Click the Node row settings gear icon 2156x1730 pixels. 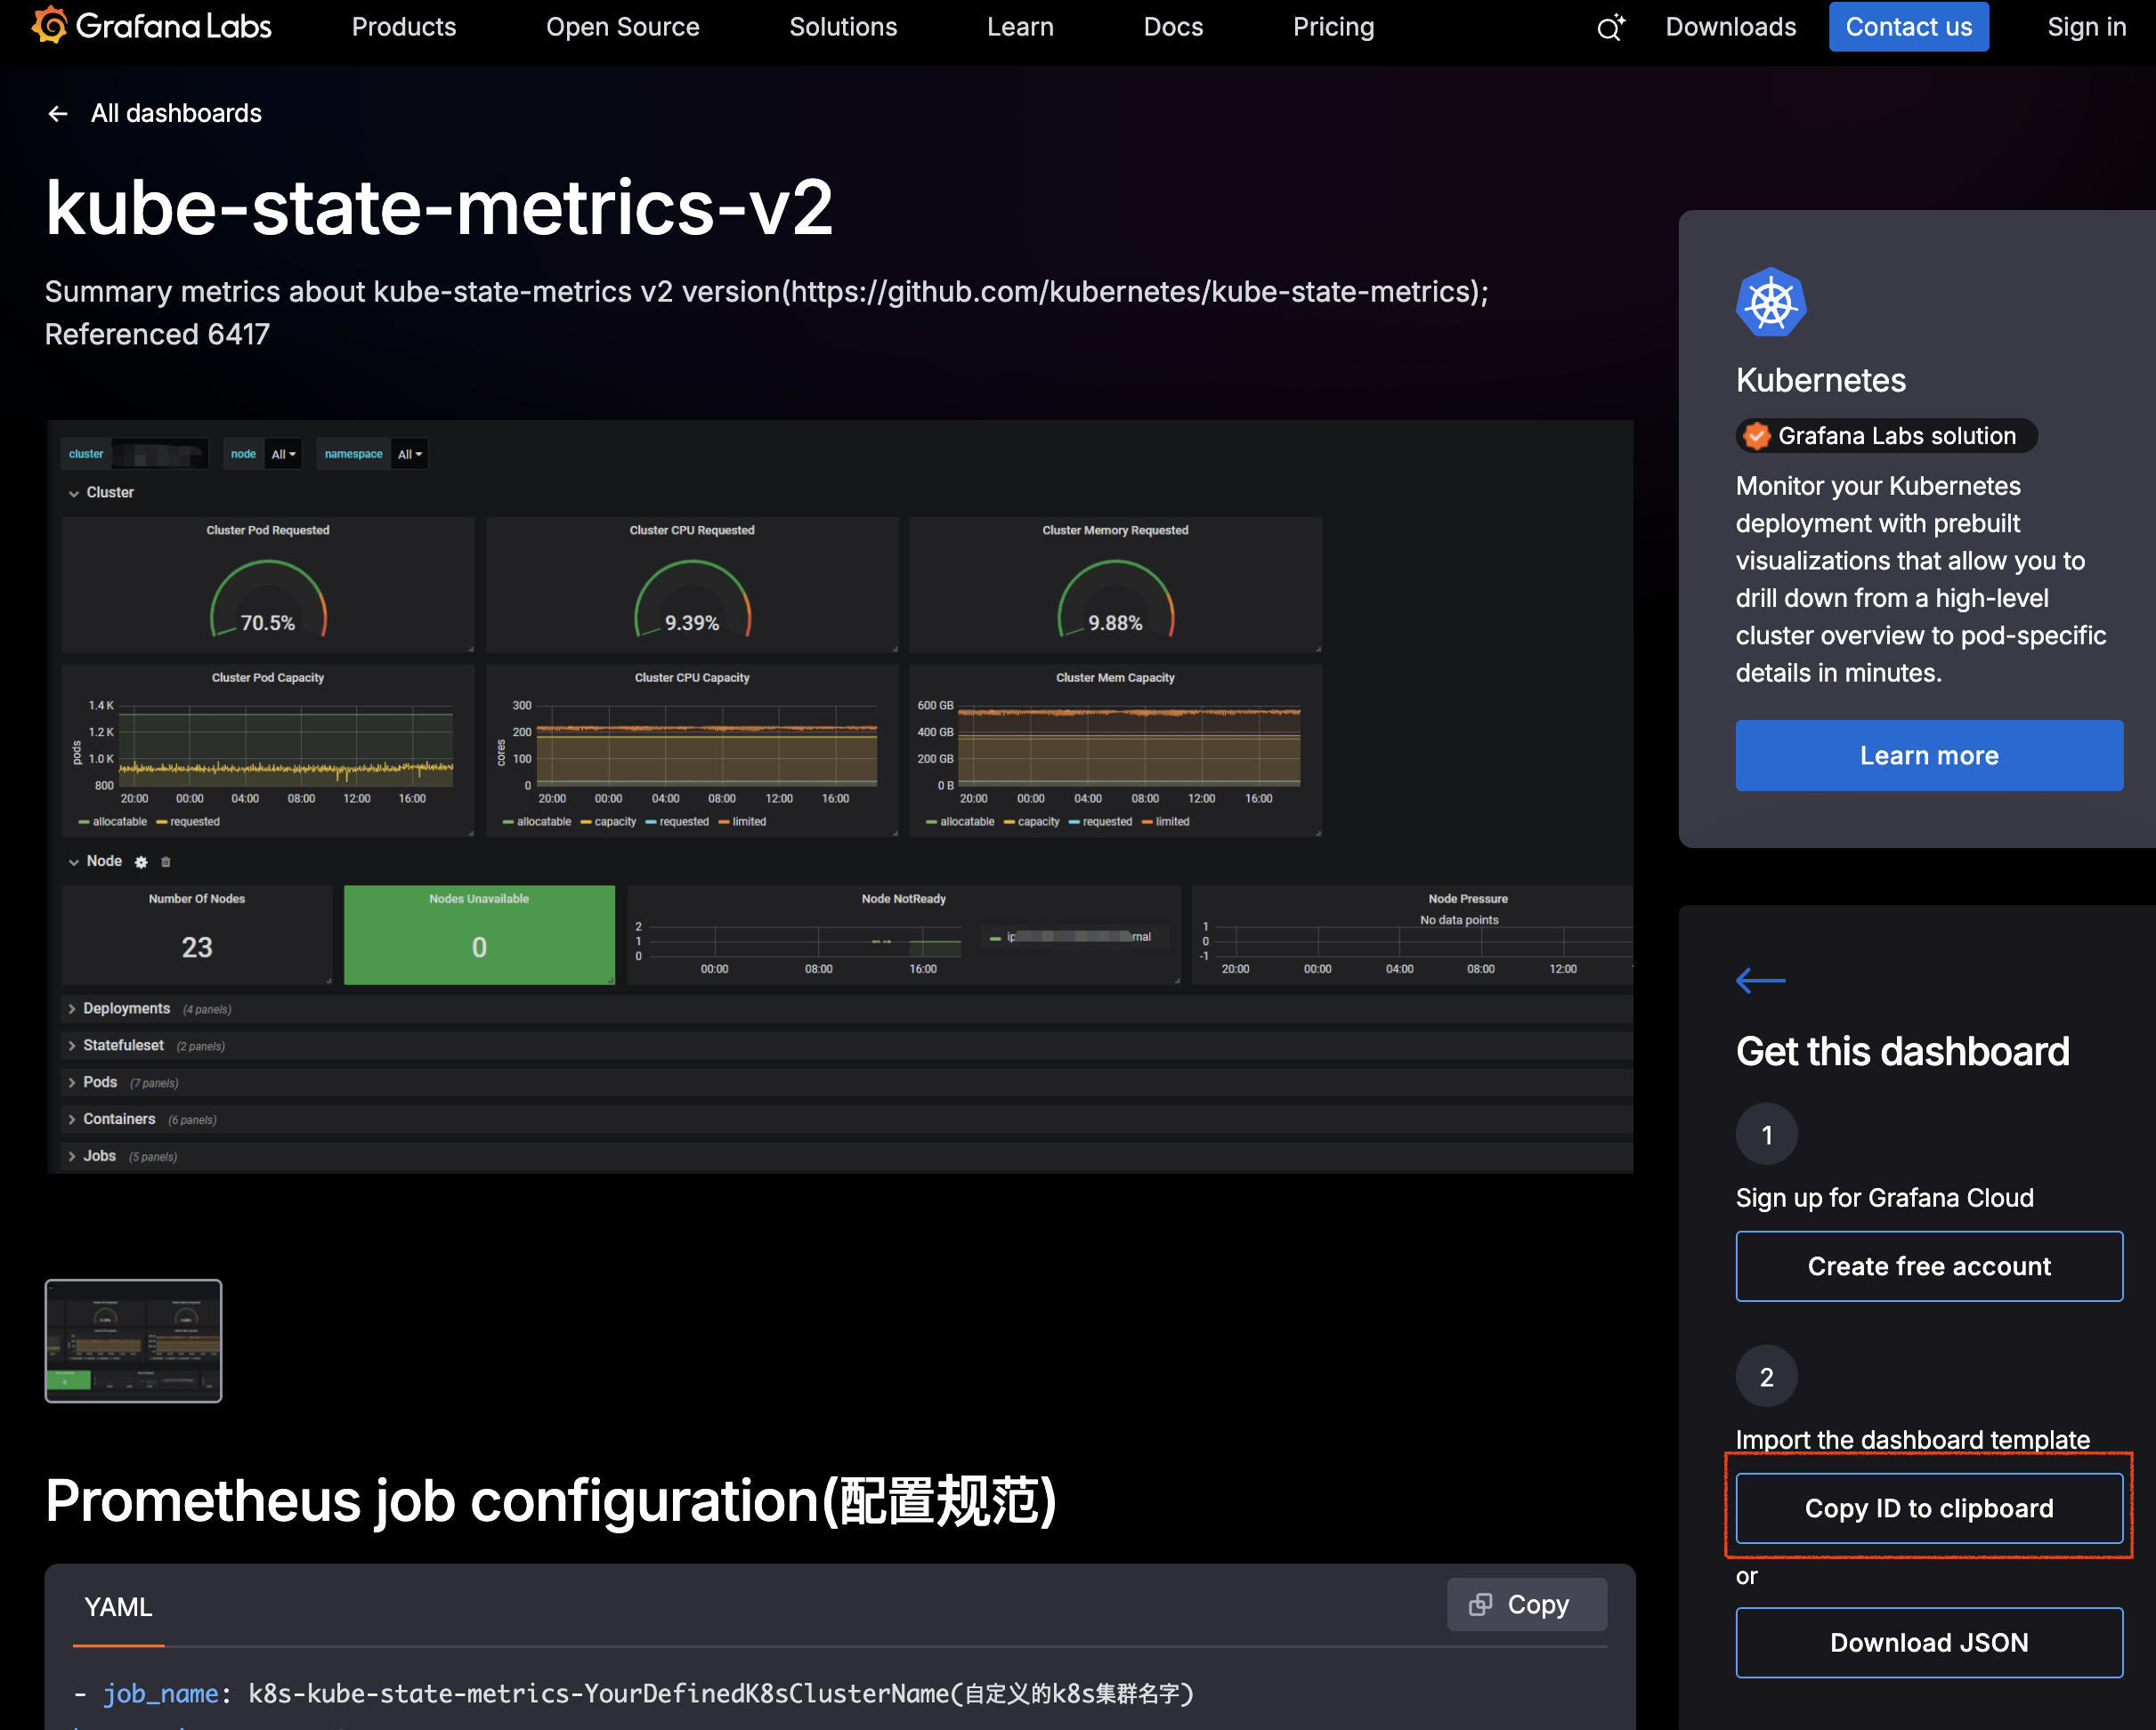pos(141,862)
